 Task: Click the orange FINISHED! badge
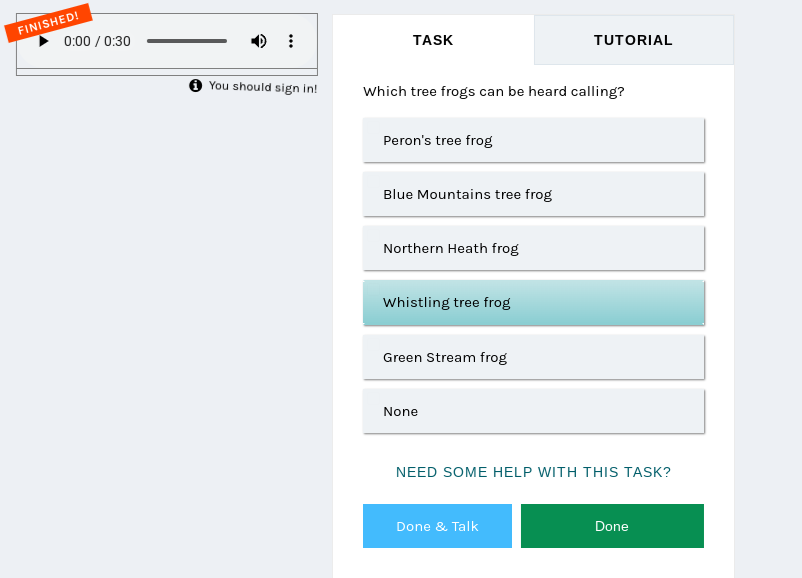click(x=48, y=23)
